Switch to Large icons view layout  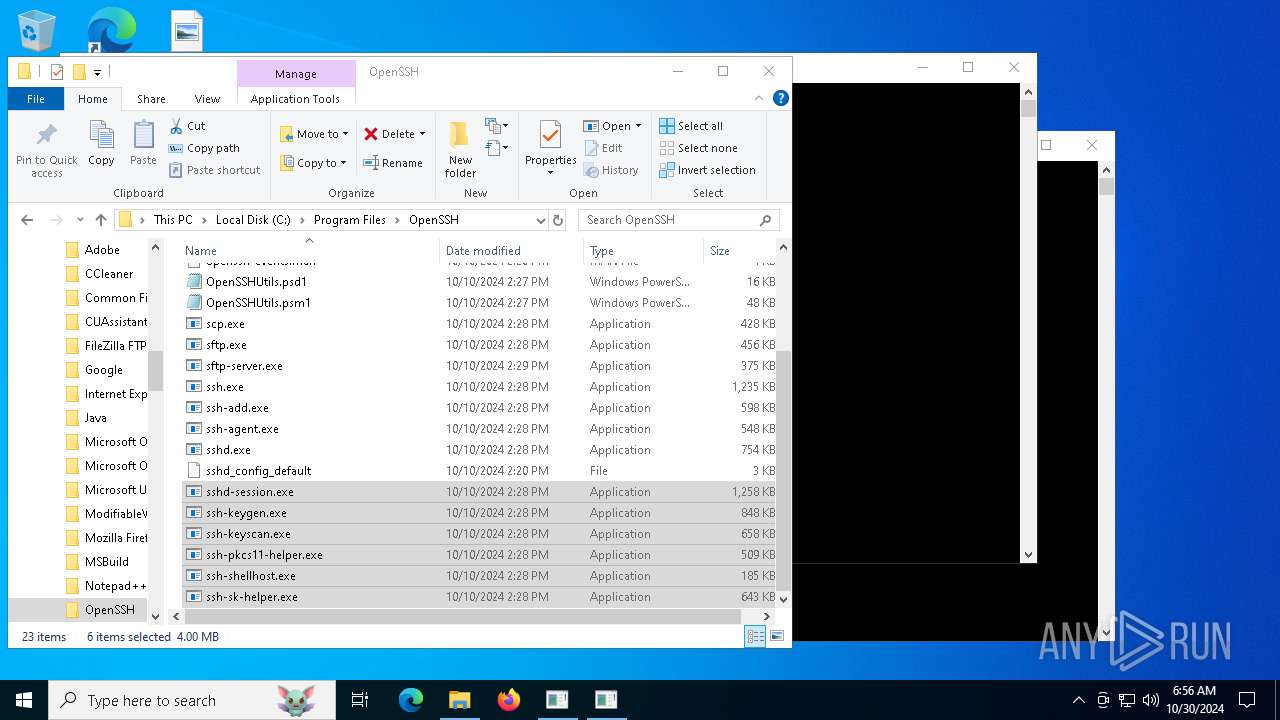776,636
